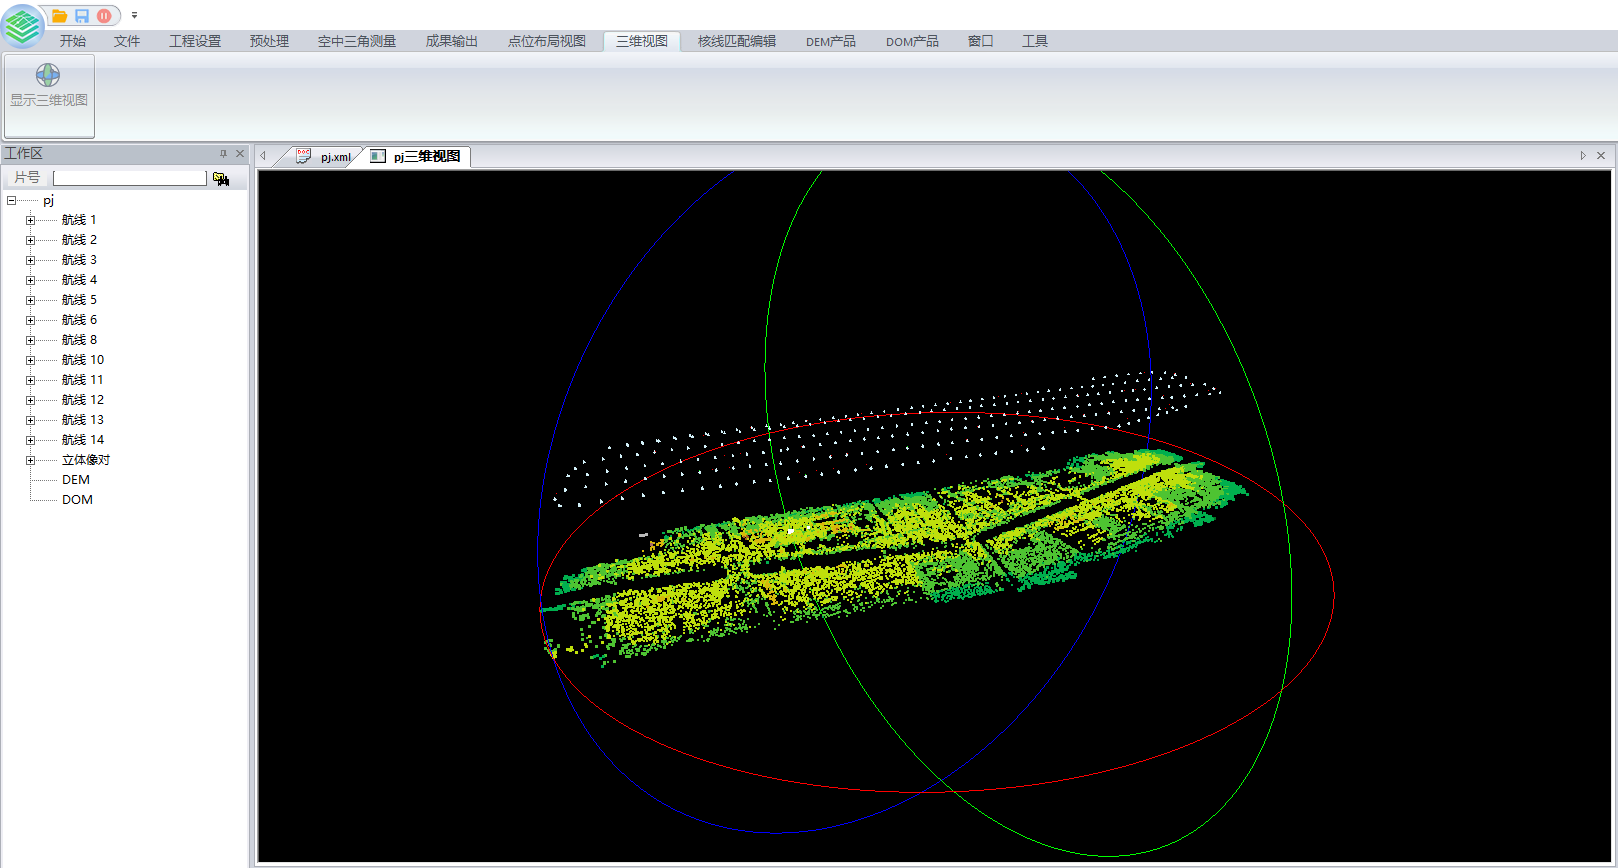Expand the 航线 10 node
This screenshot has height=868, width=1618.
click(30, 360)
